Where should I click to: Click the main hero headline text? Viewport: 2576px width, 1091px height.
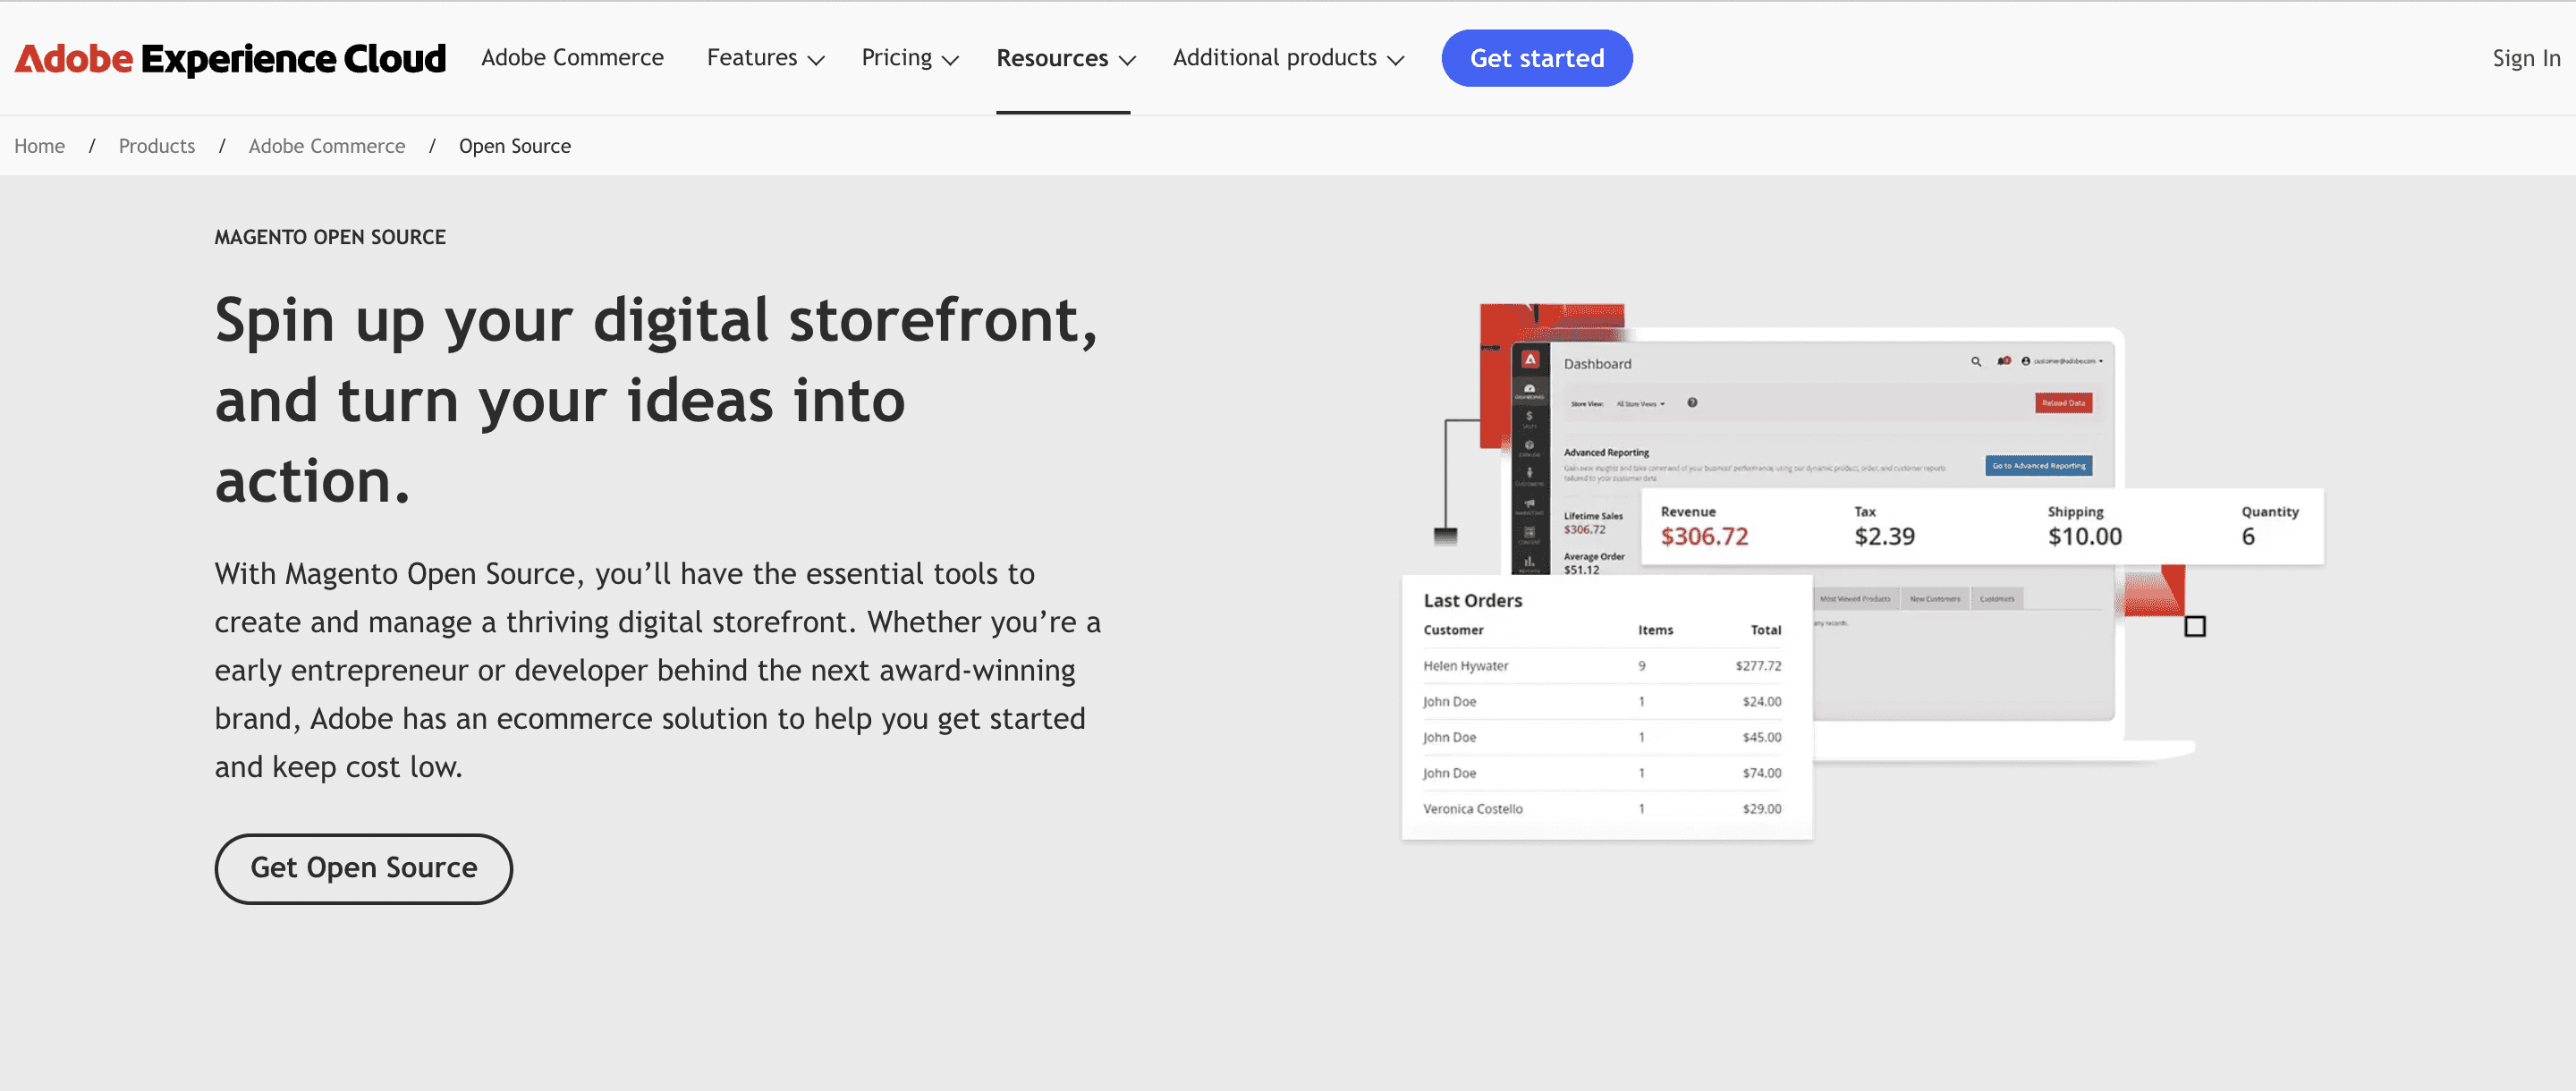[656, 400]
